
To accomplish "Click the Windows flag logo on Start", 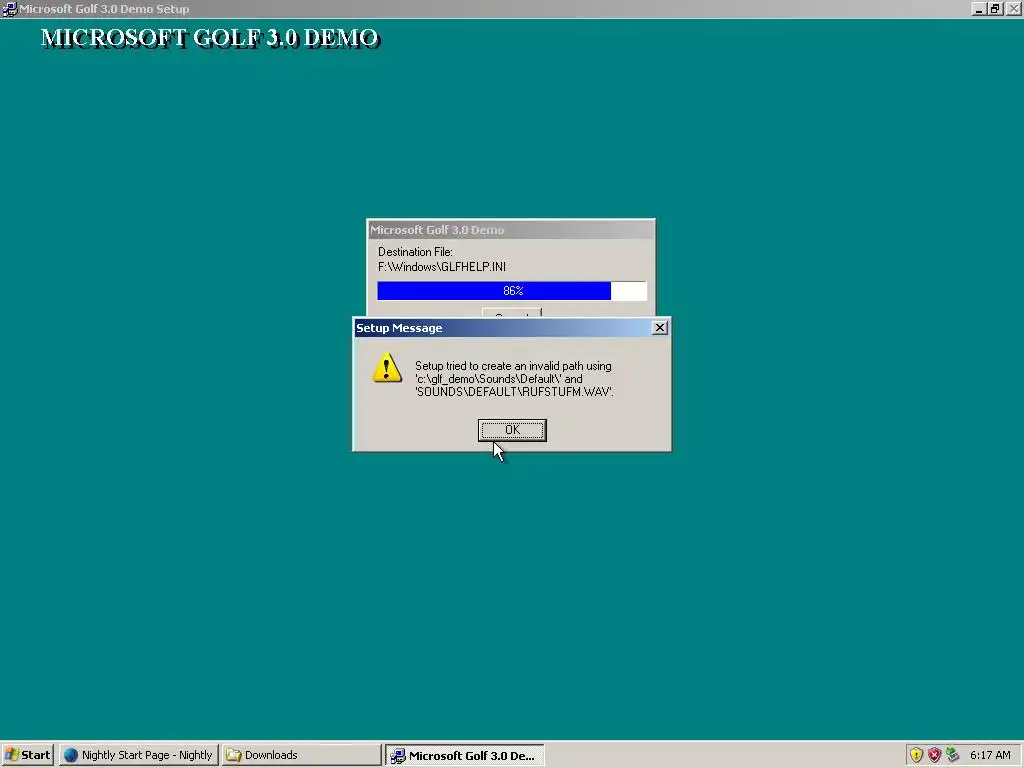I will pyautogui.click(x=11, y=755).
